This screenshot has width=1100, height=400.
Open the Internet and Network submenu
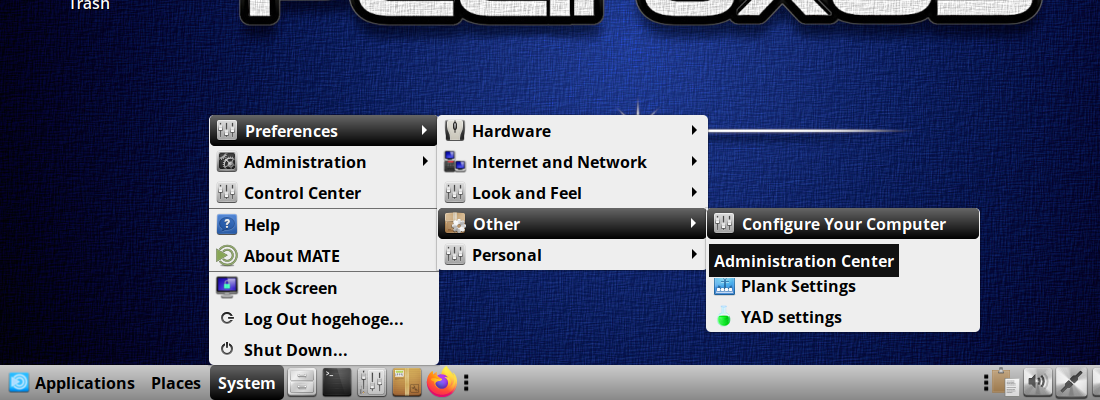(572, 162)
